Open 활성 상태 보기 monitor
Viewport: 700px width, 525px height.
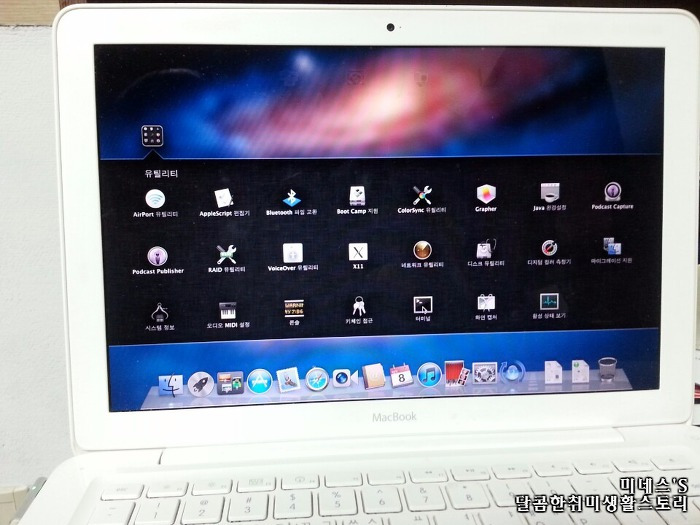coord(549,302)
